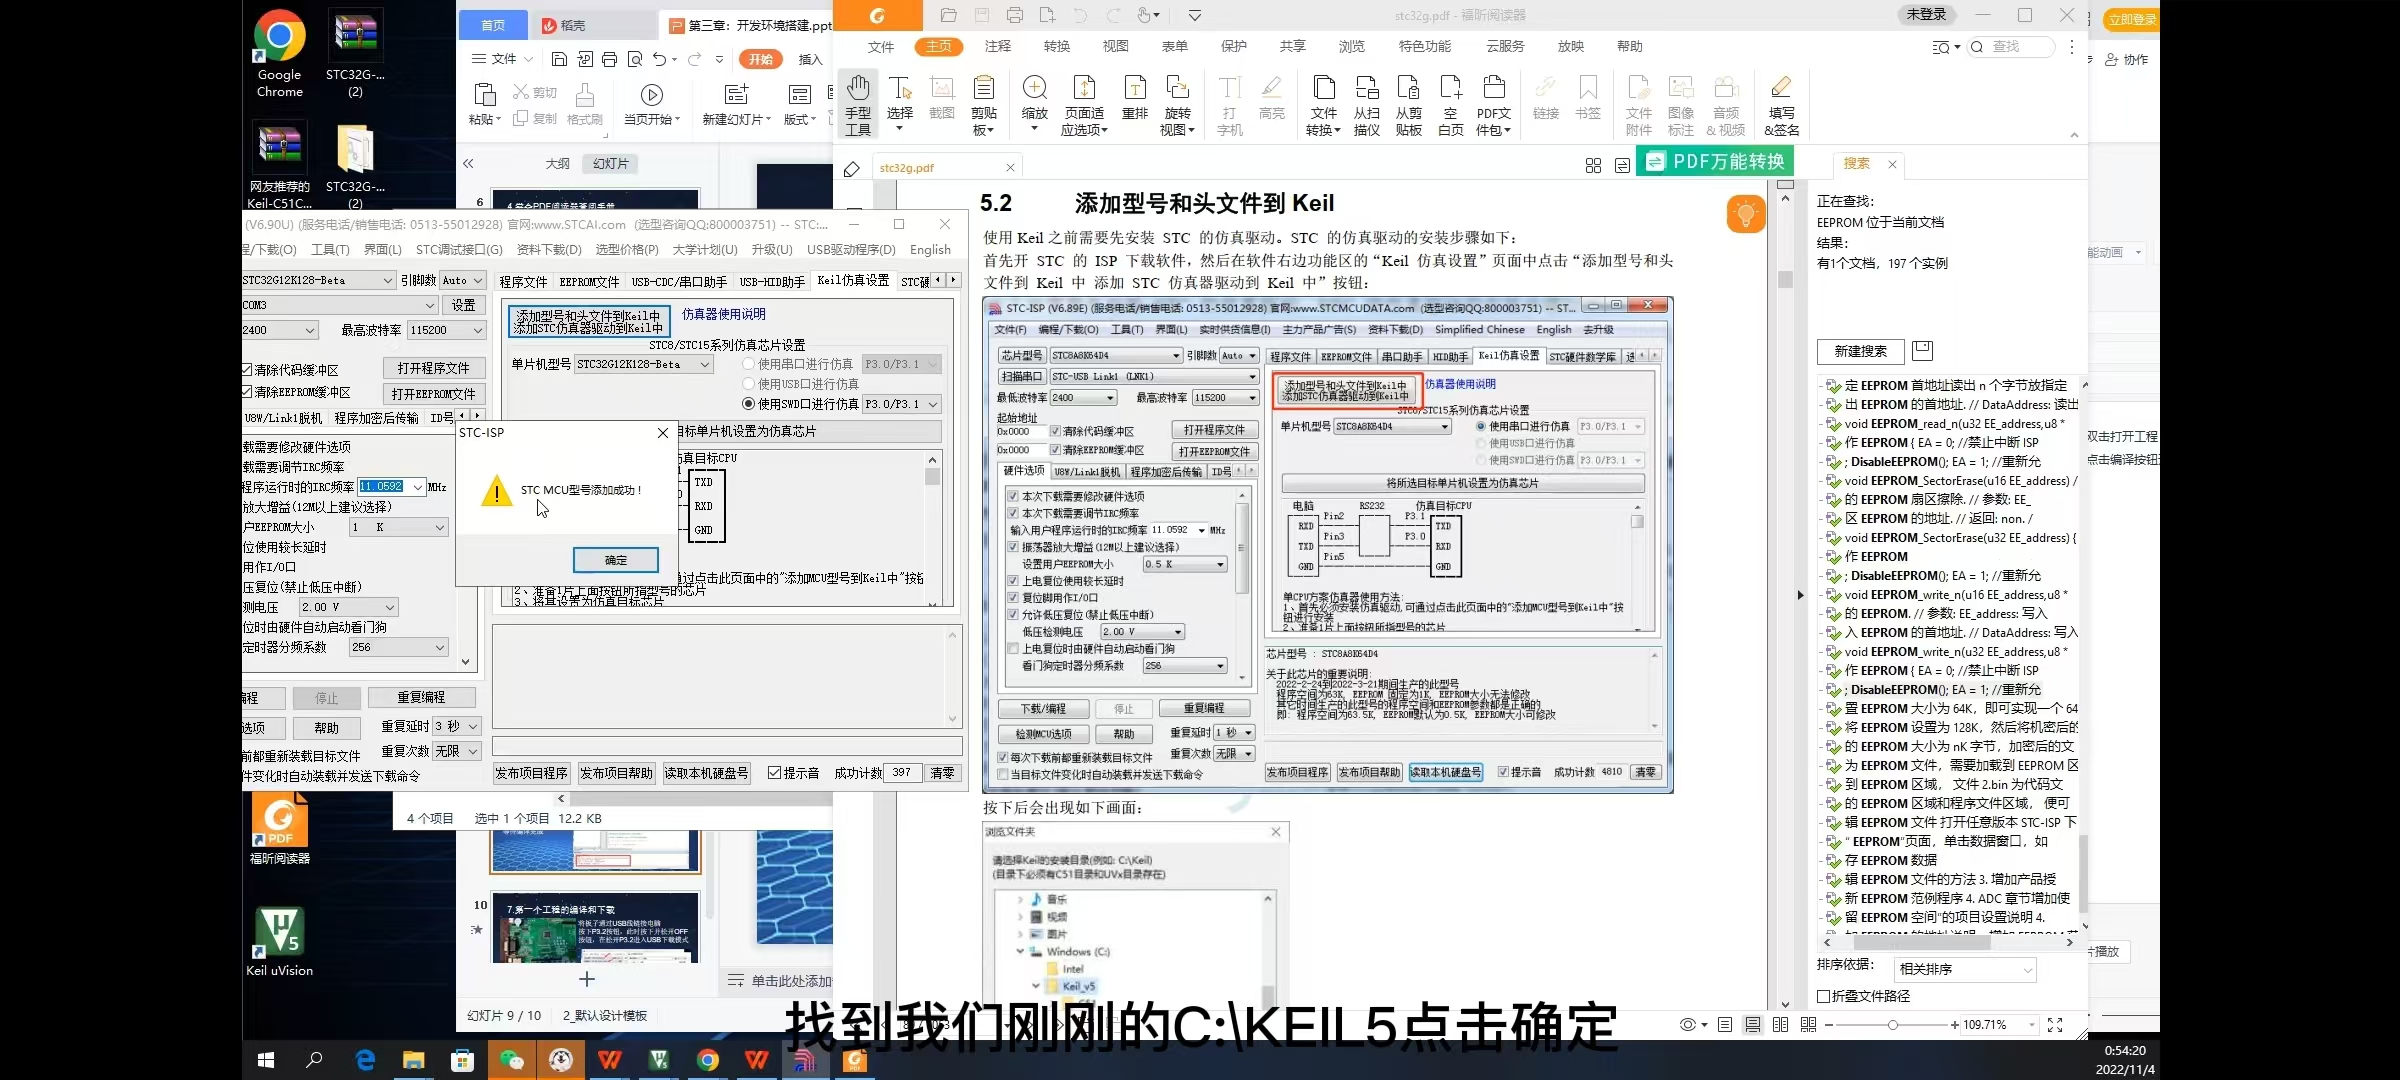Open the Clipboard tool in Foxit ribbon
This screenshot has height=1080, width=2400.
[984, 104]
